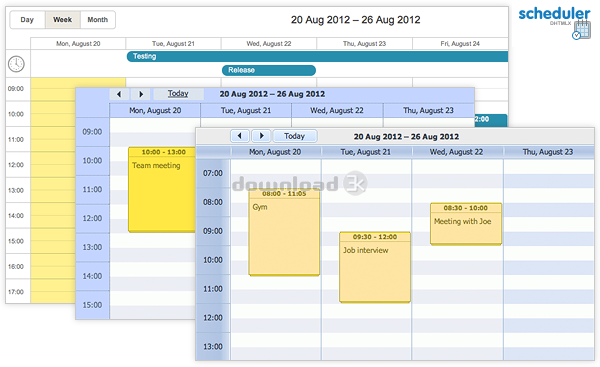The height and width of the screenshot is (367, 600).
Task: Open the Gym event 08:00 - 11:05
Action: pos(284,233)
